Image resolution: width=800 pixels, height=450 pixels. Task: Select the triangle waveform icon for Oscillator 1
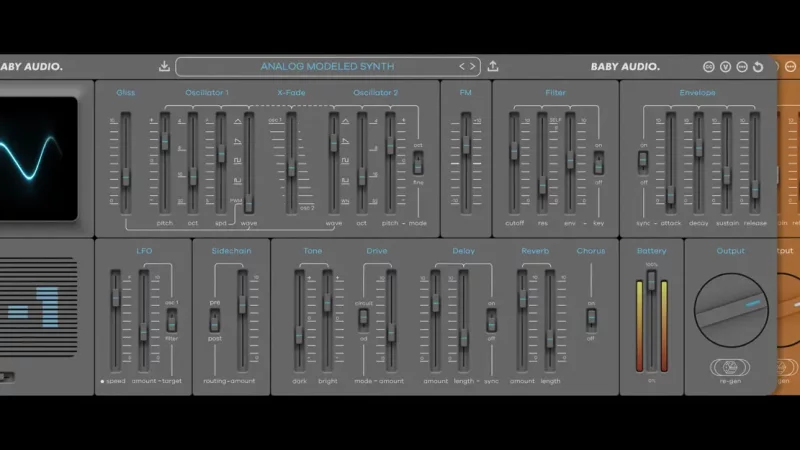point(238,121)
